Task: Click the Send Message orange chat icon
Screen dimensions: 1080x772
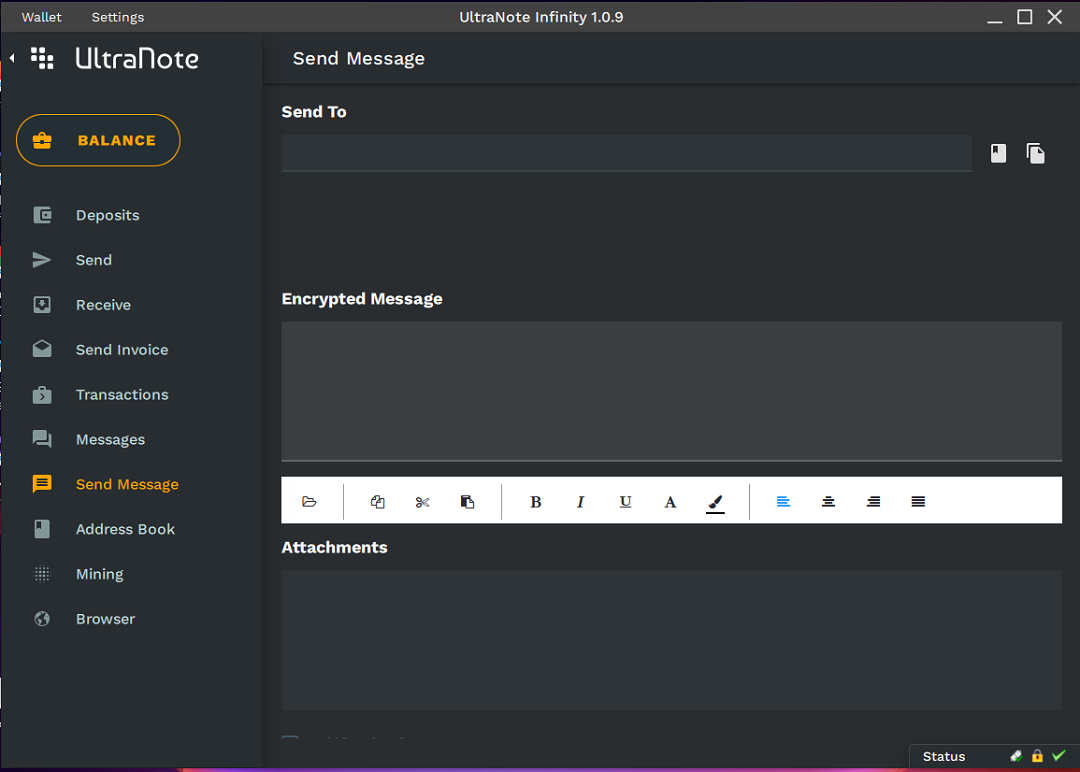Action: click(x=42, y=484)
